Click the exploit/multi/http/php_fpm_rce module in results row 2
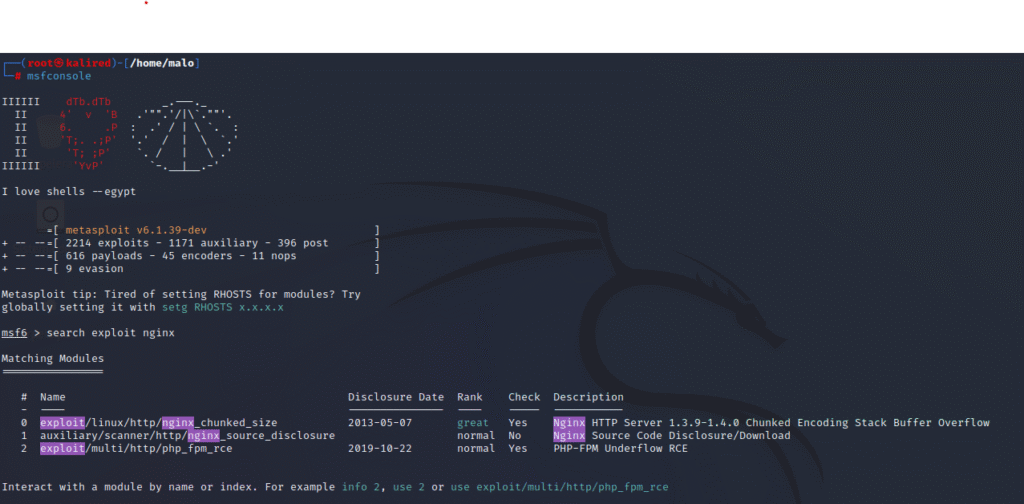1024x504 pixels. [x=136, y=449]
